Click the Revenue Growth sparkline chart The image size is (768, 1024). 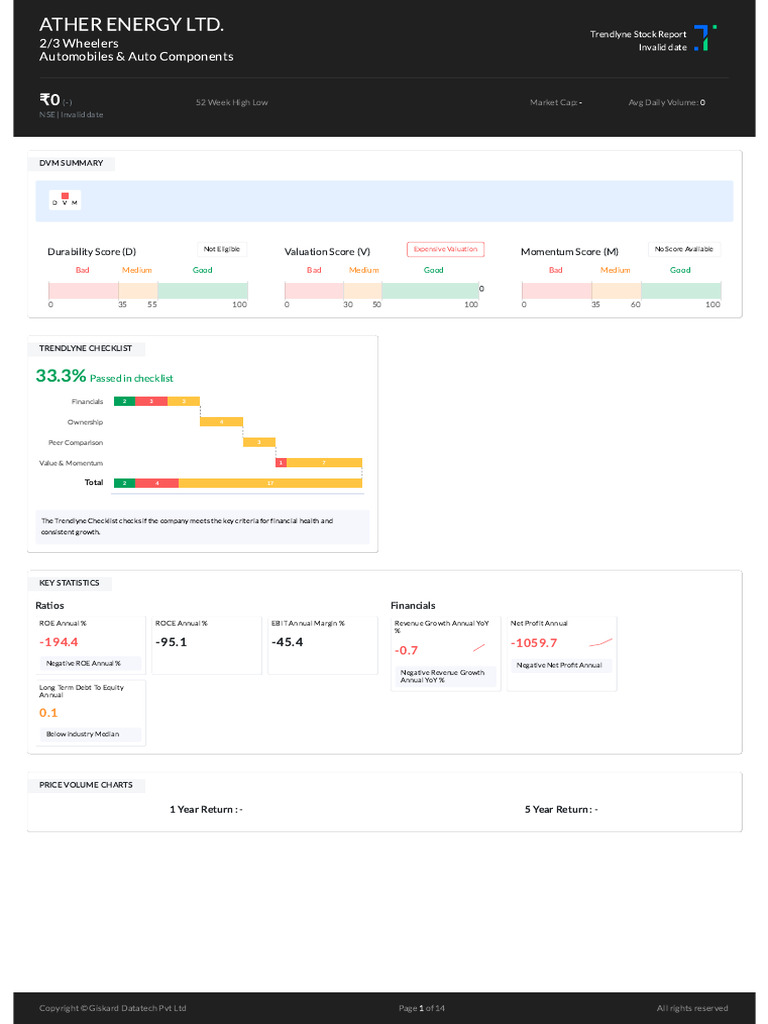coord(479,648)
